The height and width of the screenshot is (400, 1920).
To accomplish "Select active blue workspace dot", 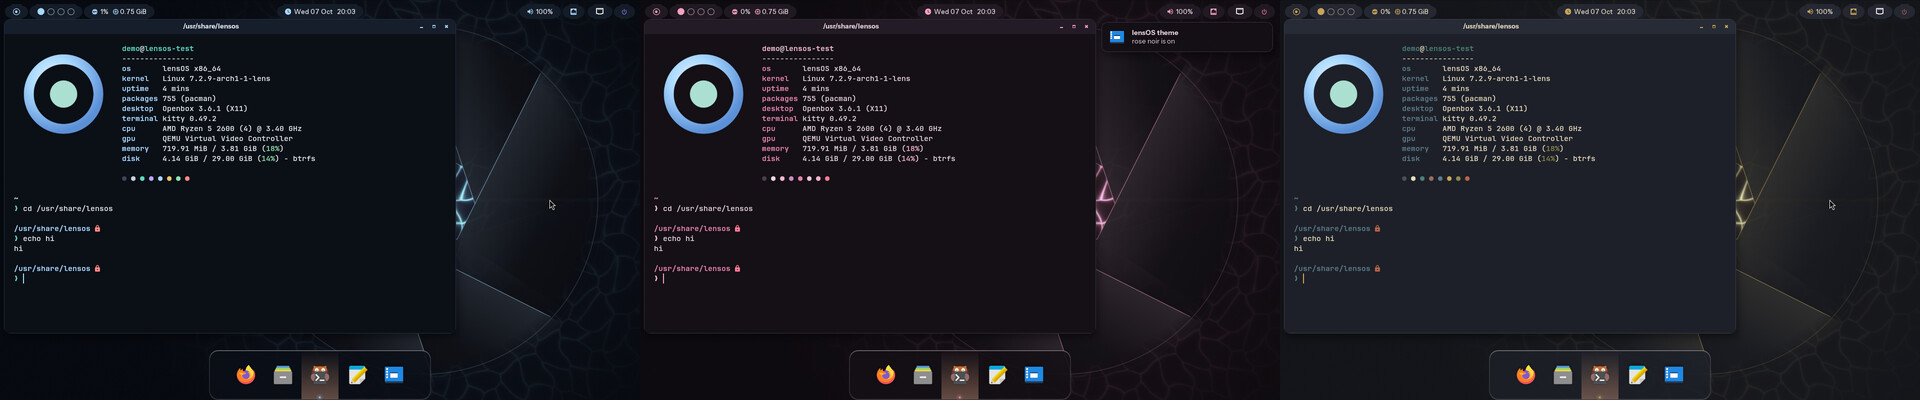I will point(41,12).
